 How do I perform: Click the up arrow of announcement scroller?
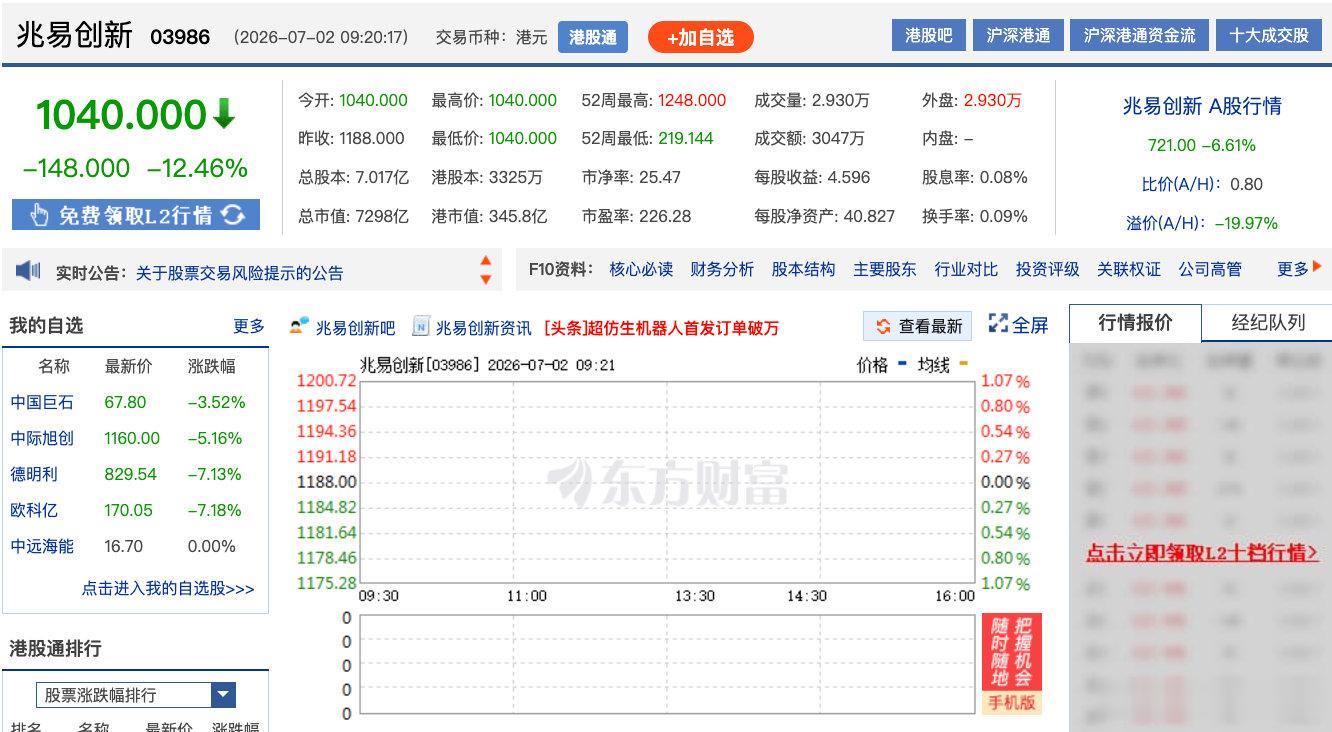[x=486, y=262]
